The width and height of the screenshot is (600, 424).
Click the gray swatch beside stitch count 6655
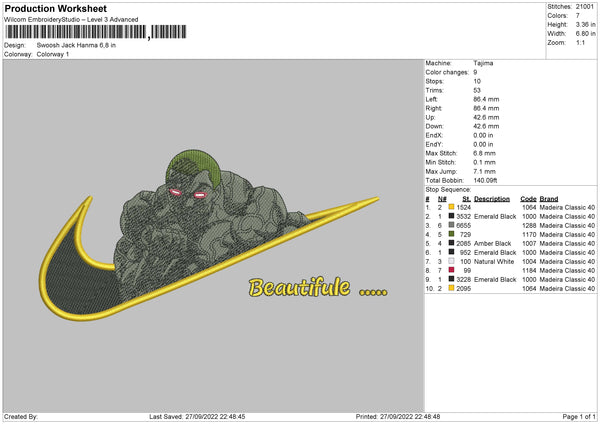click(451, 225)
